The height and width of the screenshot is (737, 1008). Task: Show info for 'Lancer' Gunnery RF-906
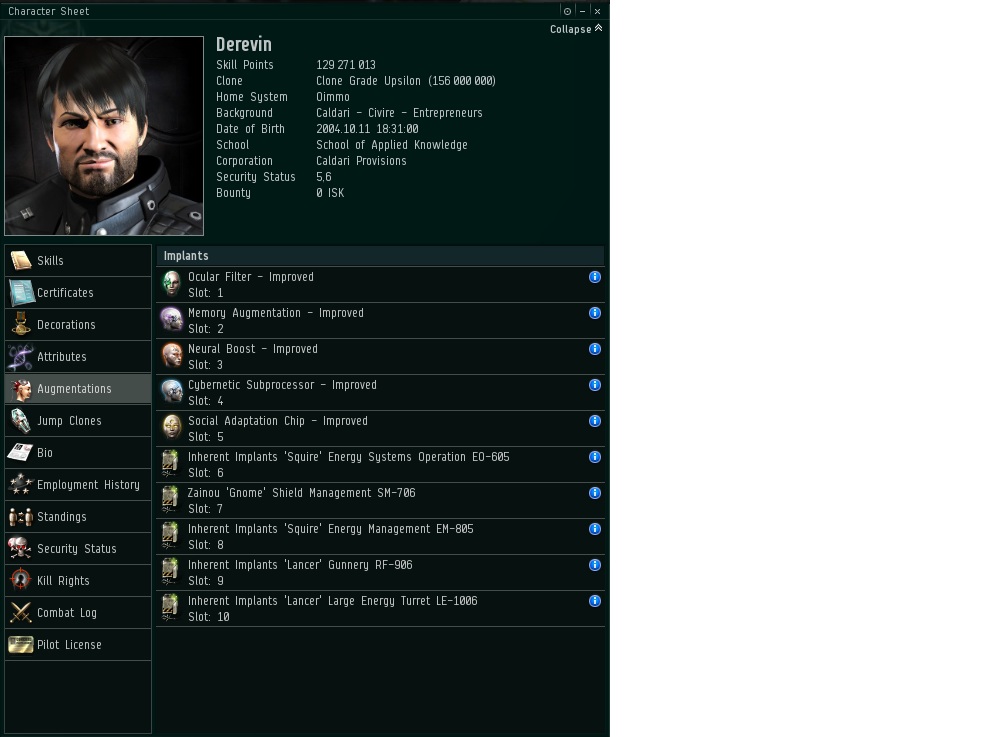pyautogui.click(x=595, y=565)
